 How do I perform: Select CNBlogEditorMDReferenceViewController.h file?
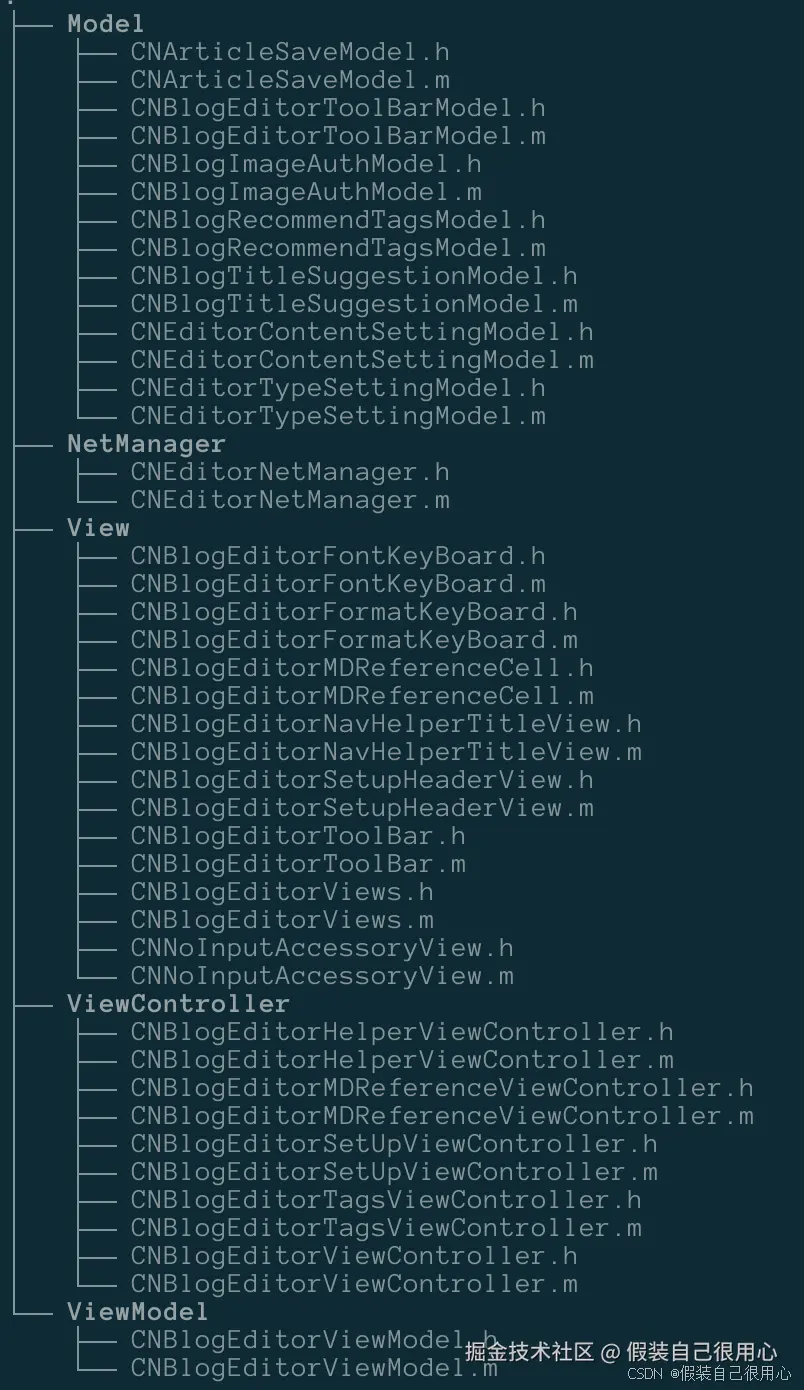pos(441,1087)
